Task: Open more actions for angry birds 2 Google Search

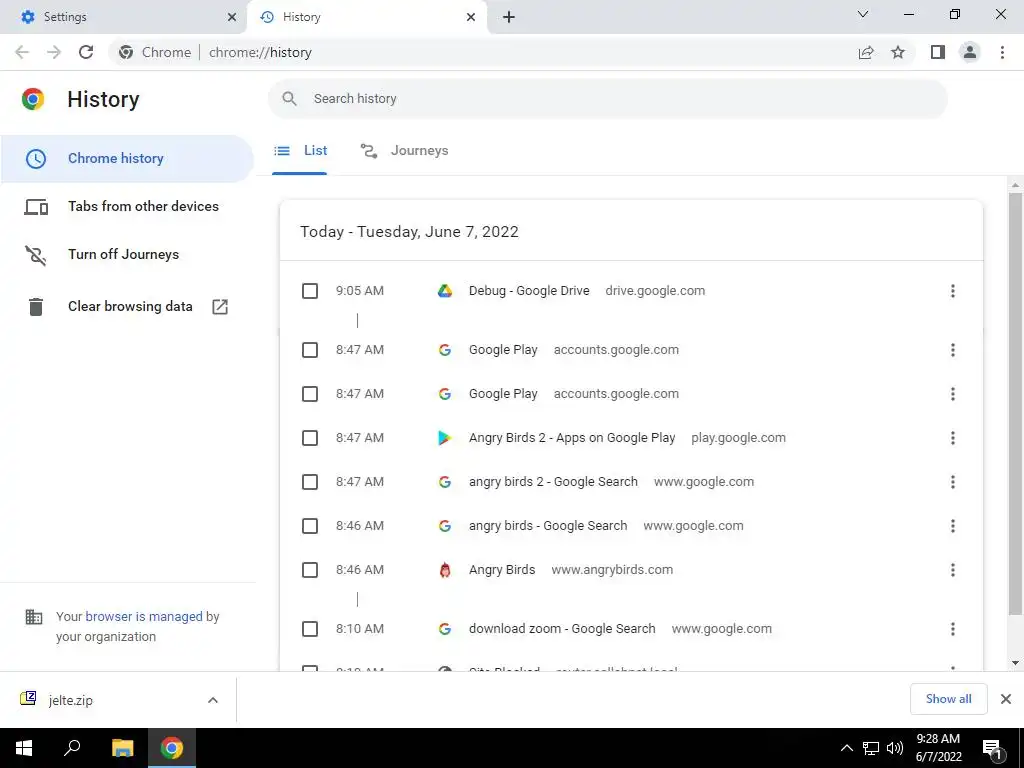Action: [953, 482]
